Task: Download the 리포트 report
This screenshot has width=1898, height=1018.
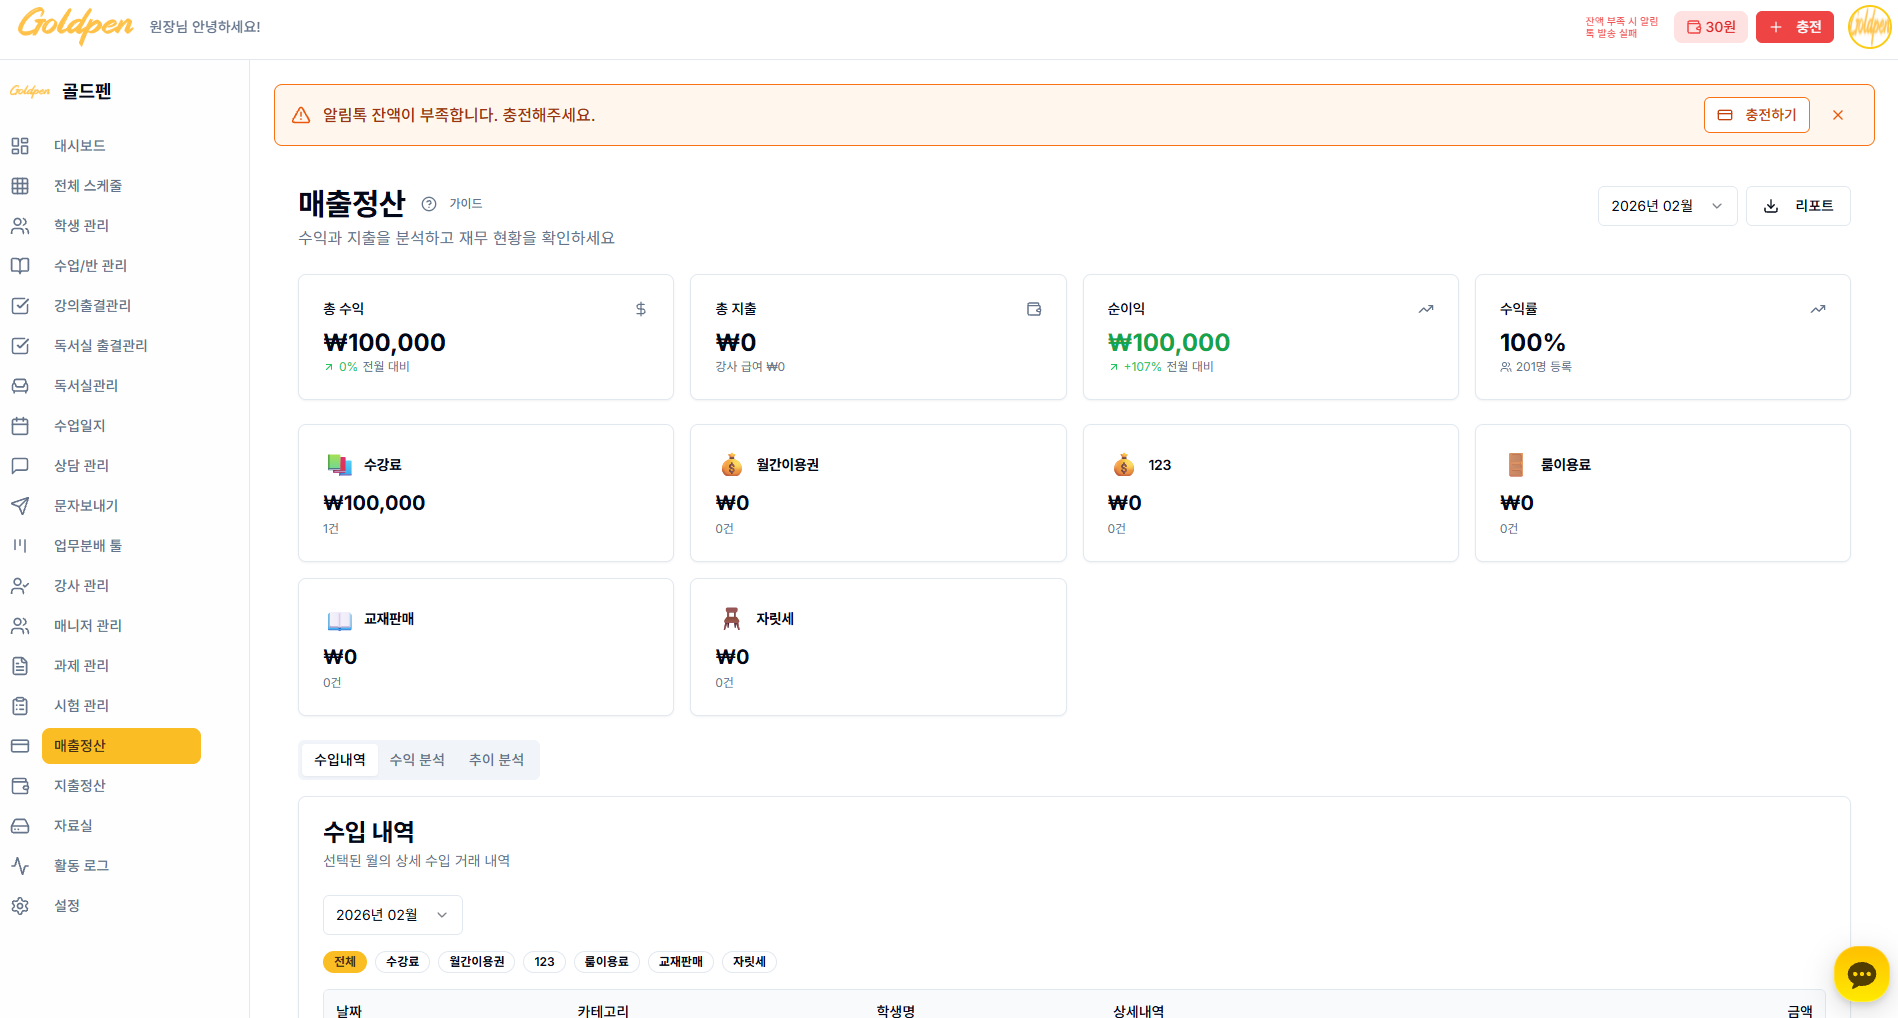Action: (1797, 206)
